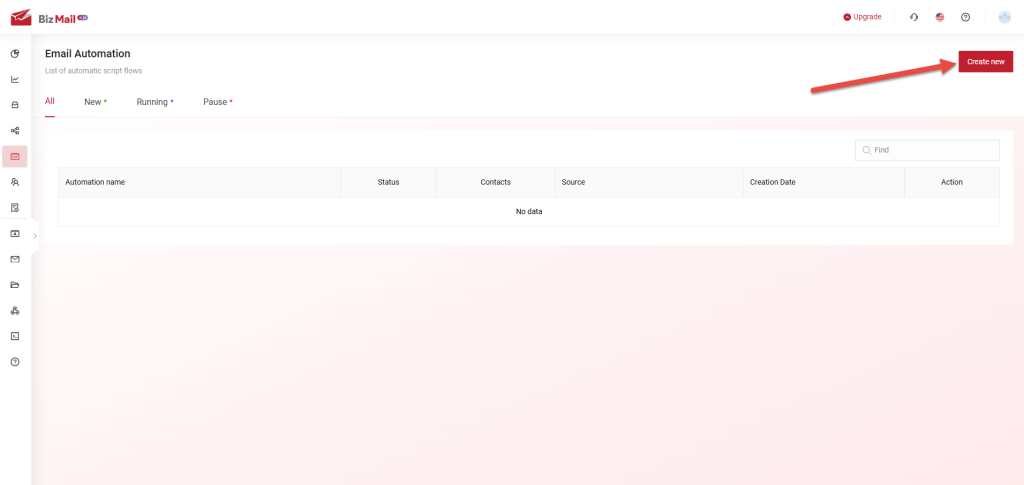Viewport: 1024px width, 485px height.
Task: Open the contacts people sidebar icon
Action: [15, 182]
